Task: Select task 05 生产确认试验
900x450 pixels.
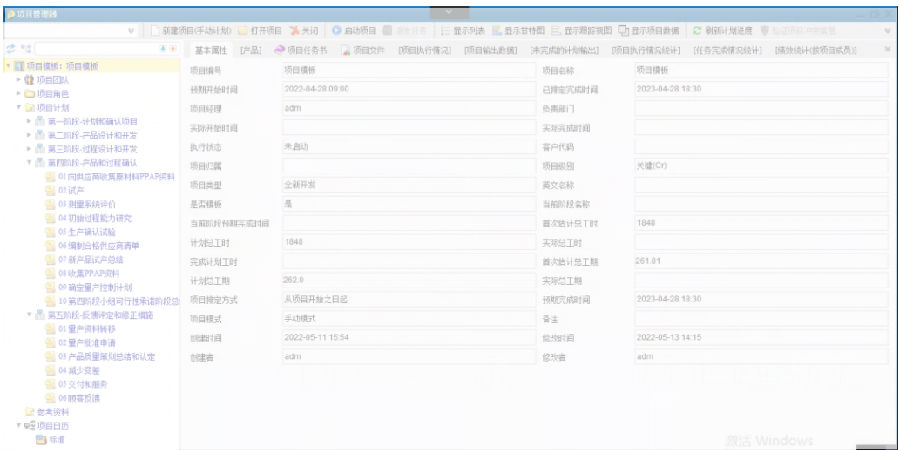Action: point(87,232)
